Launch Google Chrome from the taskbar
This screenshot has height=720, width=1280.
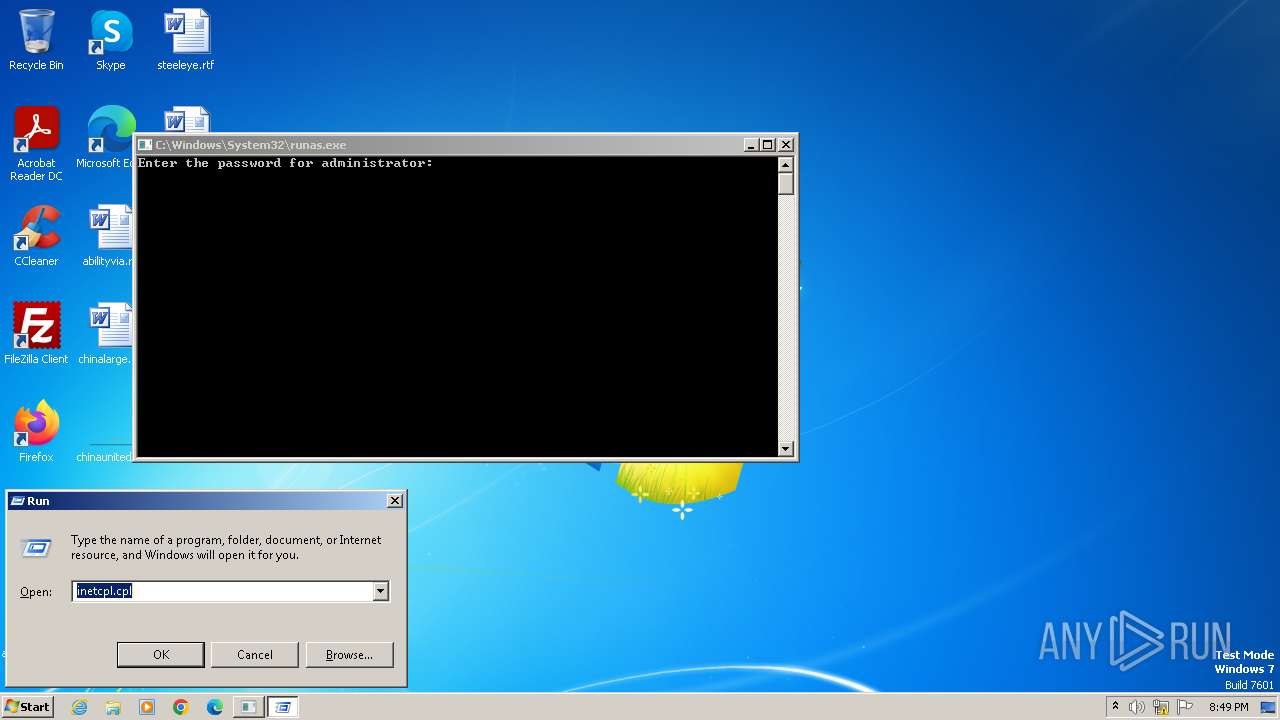[181, 707]
